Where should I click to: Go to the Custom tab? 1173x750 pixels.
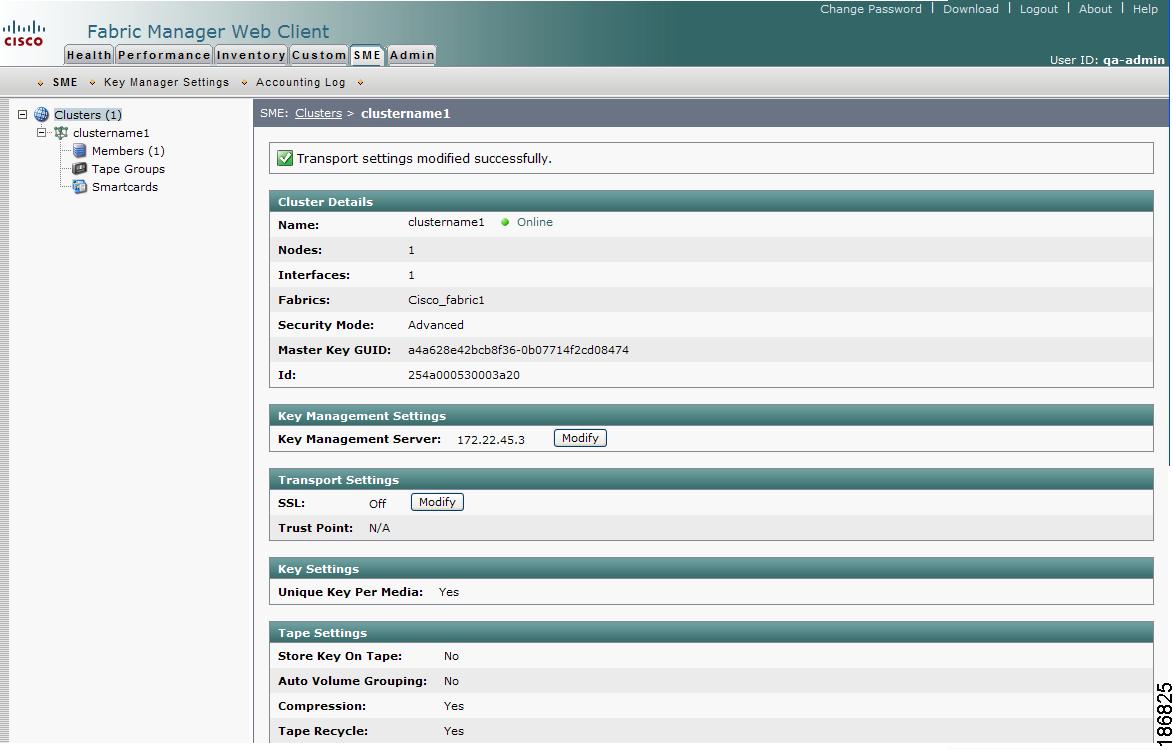click(x=319, y=55)
